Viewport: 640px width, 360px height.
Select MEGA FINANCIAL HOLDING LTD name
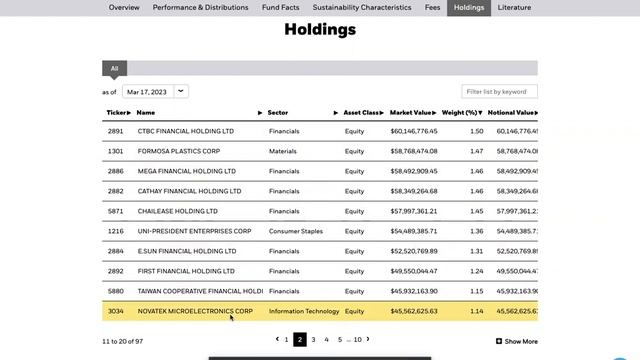pos(187,171)
